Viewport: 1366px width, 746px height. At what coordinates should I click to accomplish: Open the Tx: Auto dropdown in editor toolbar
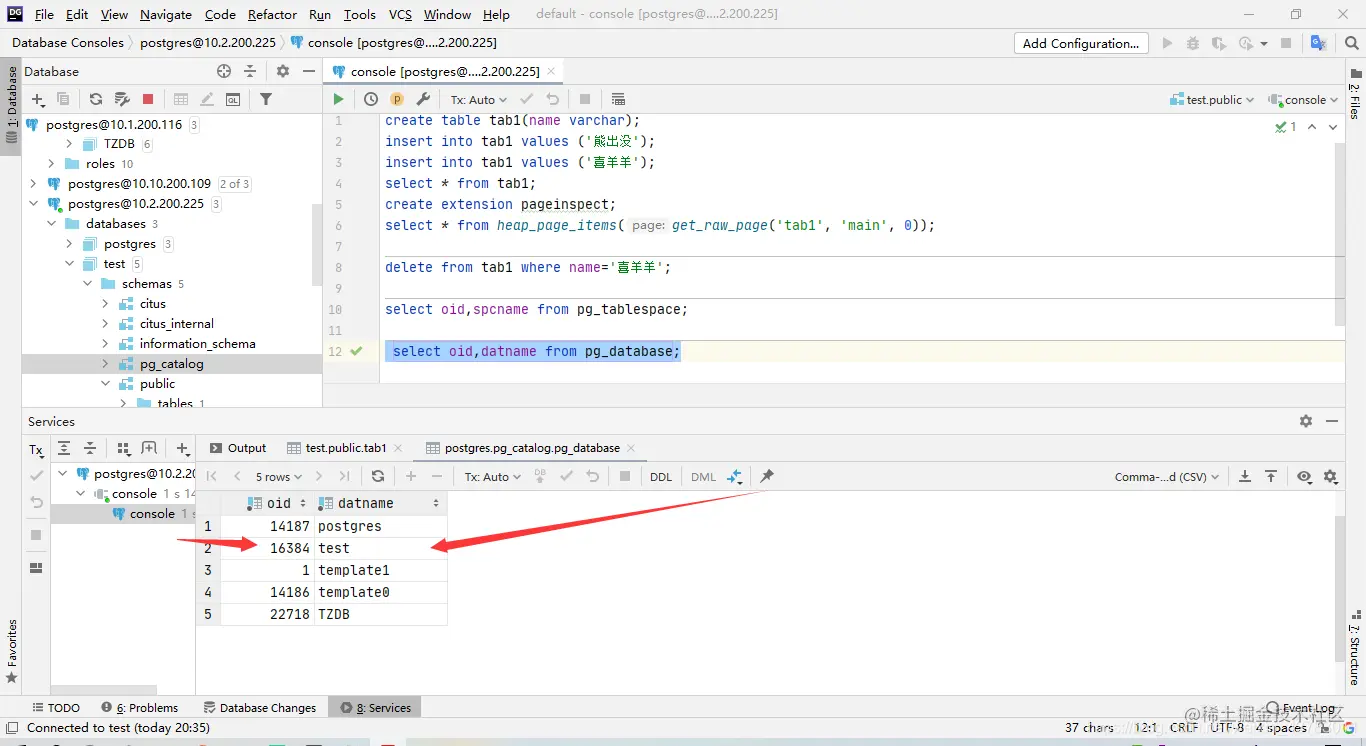pyautogui.click(x=478, y=99)
